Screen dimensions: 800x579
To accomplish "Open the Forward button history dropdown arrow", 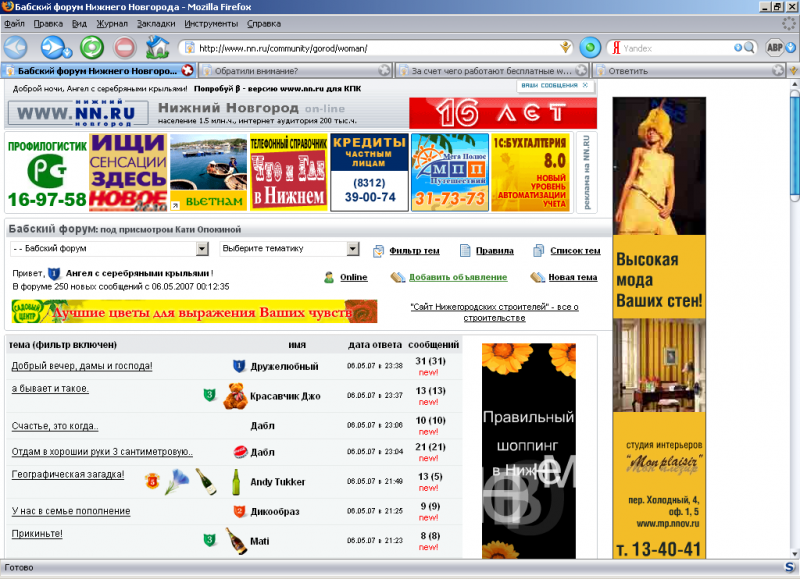I will pyautogui.click(x=67, y=52).
